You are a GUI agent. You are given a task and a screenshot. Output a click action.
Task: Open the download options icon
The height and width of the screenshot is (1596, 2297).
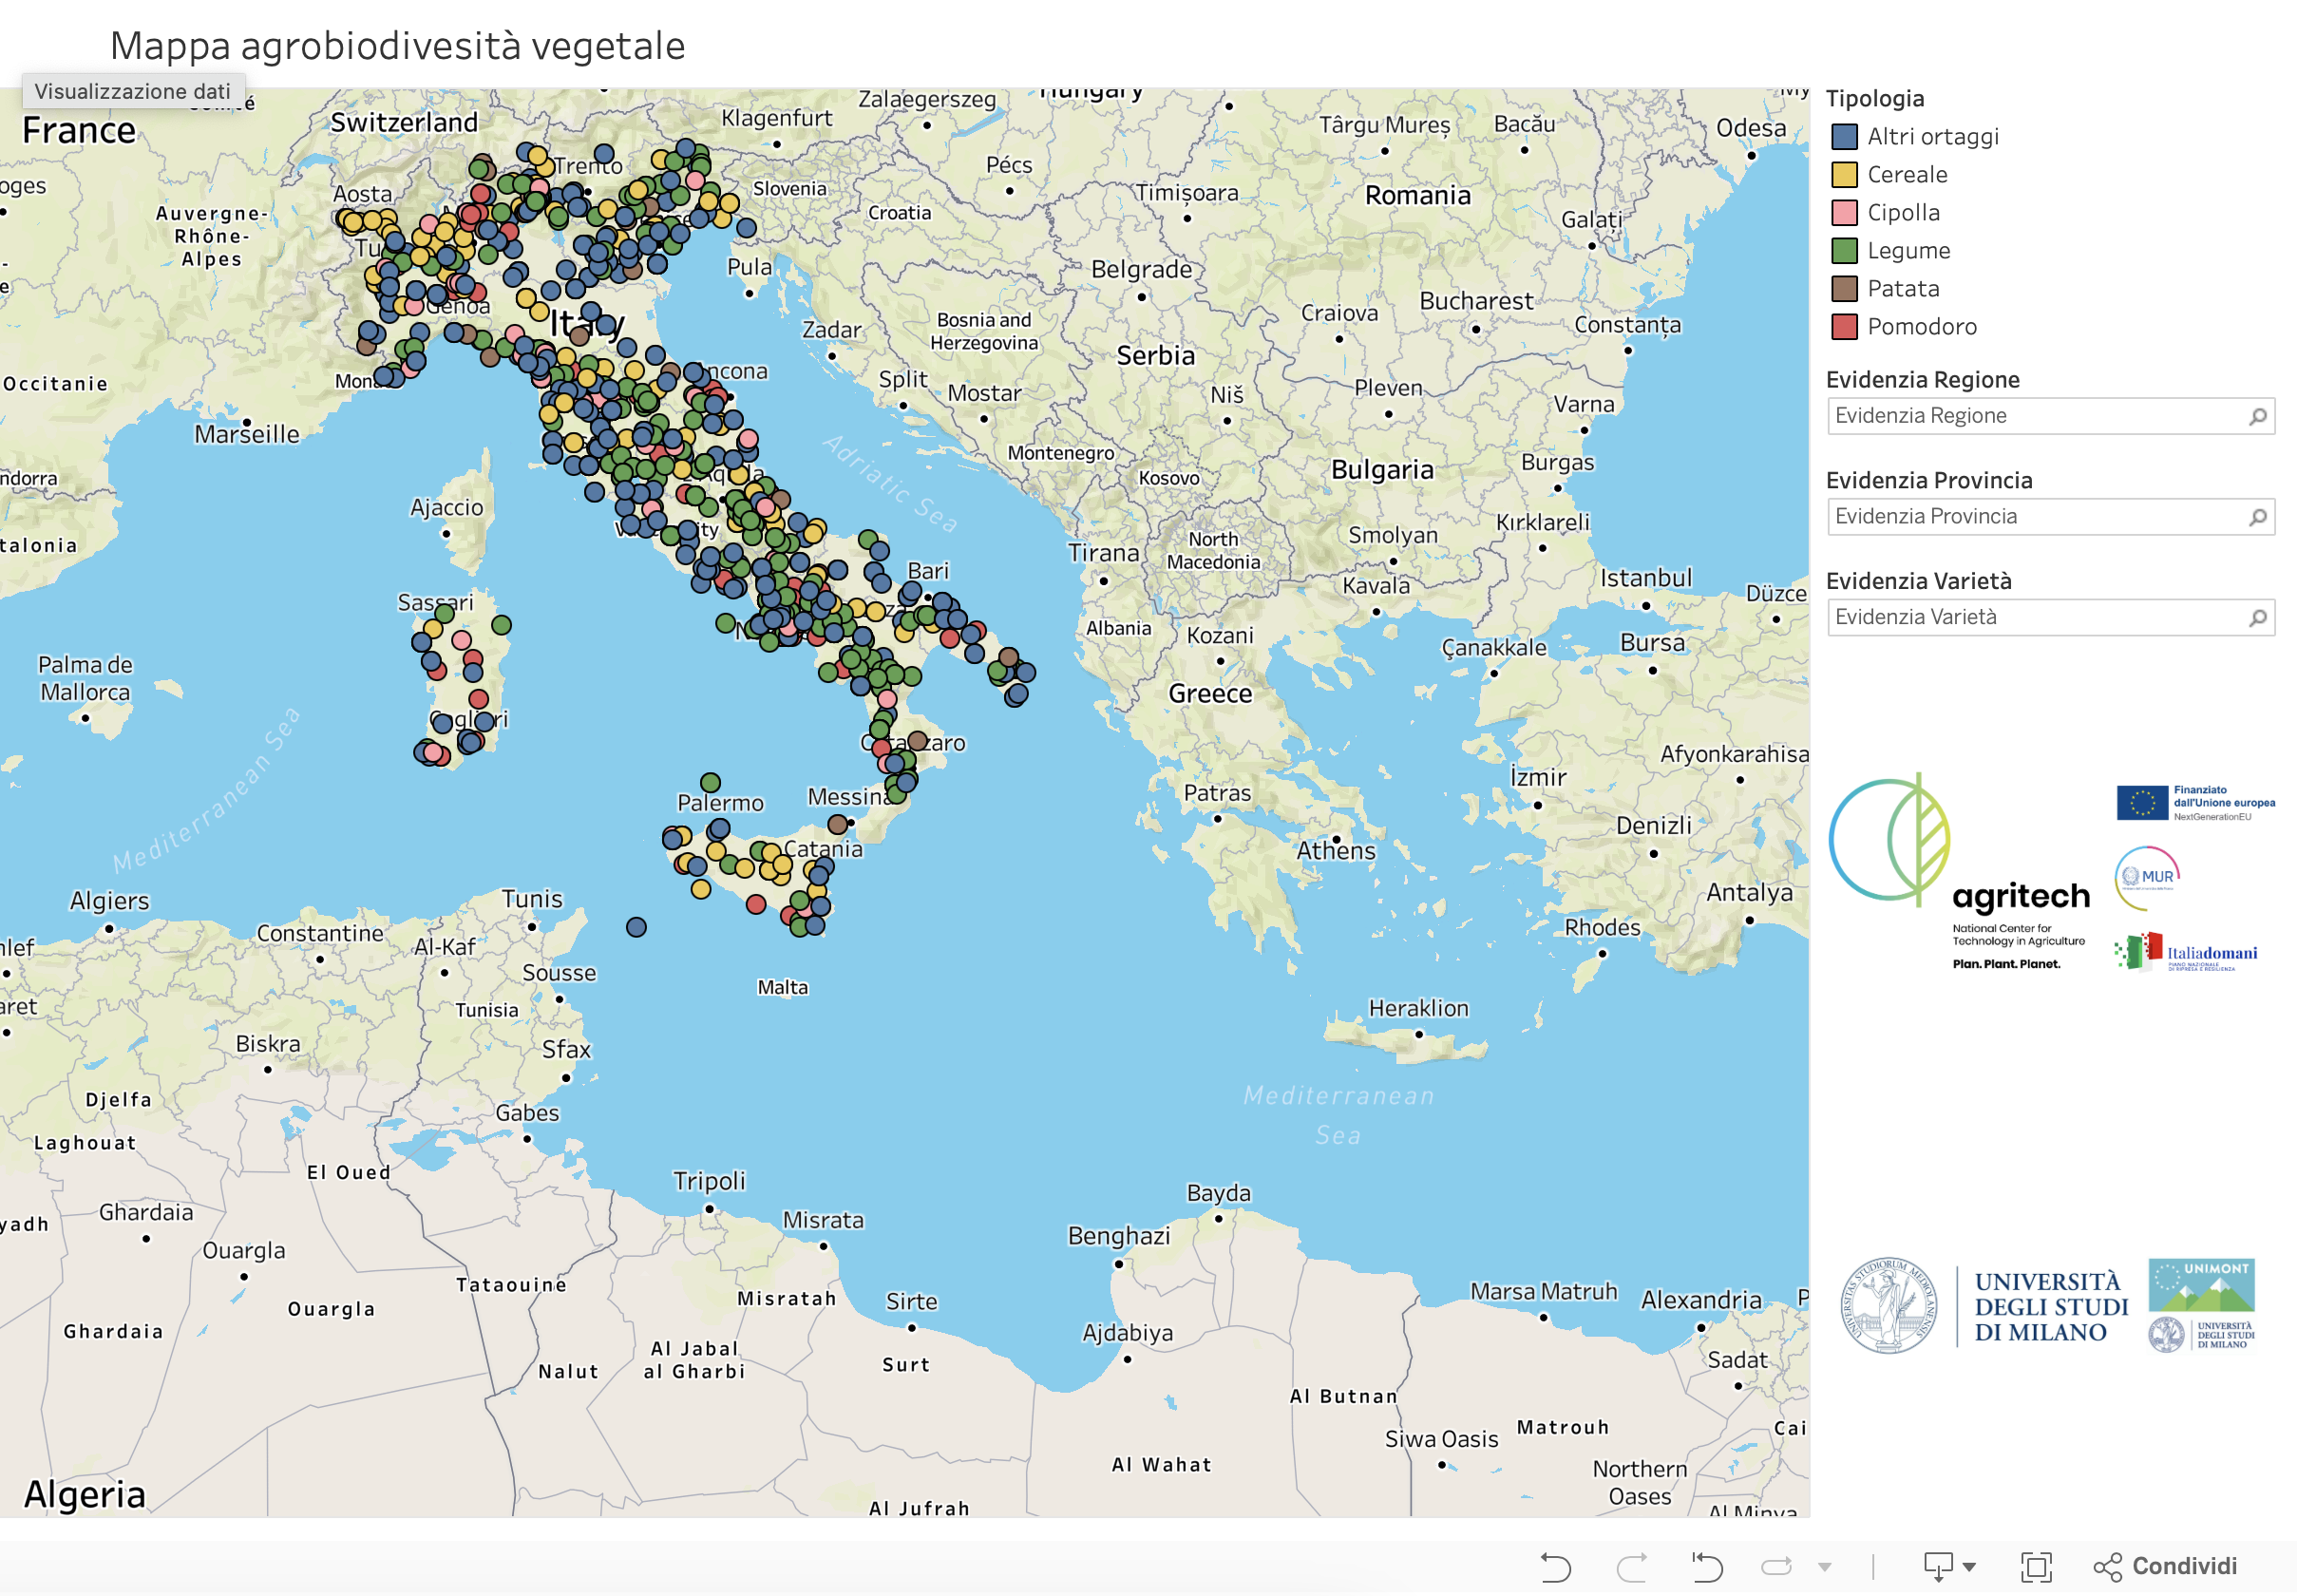click(x=1938, y=1566)
